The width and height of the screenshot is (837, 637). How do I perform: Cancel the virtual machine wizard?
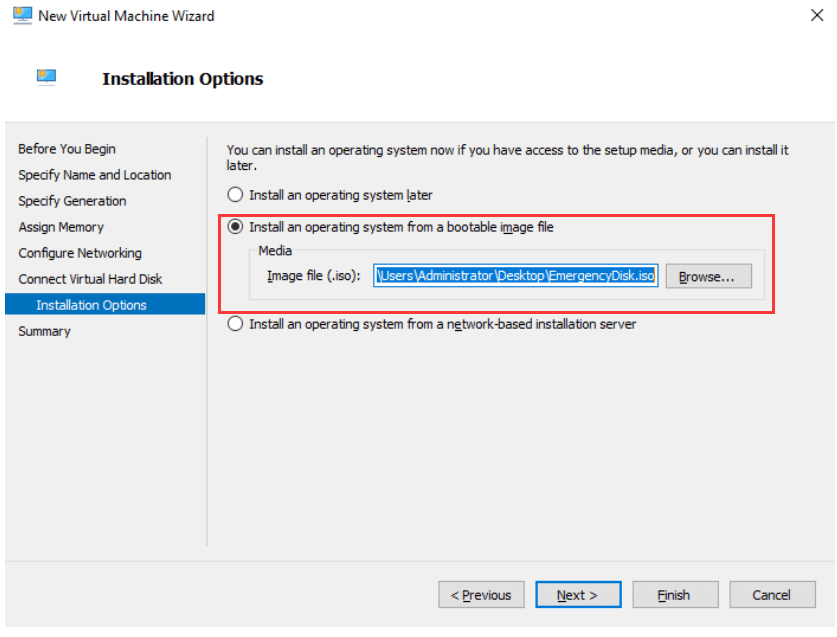pos(771,595)
